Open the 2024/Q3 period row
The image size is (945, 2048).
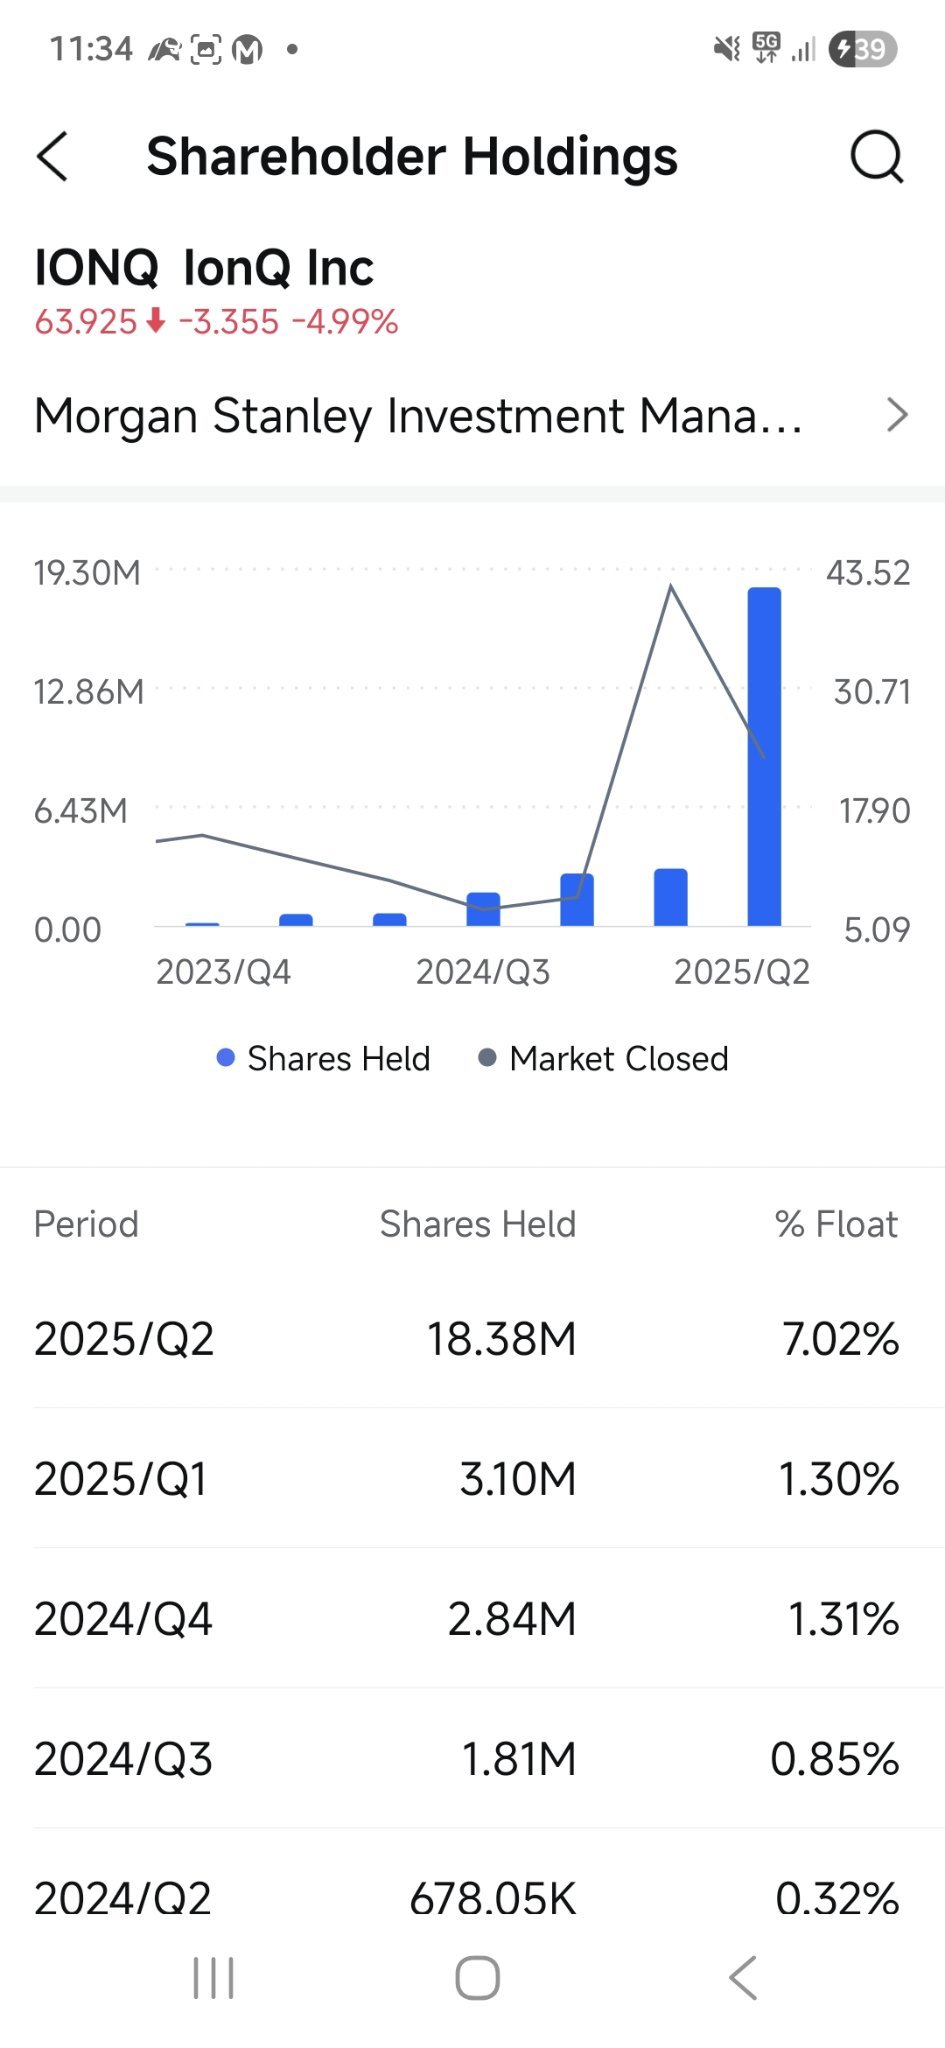click(472, 1759)
